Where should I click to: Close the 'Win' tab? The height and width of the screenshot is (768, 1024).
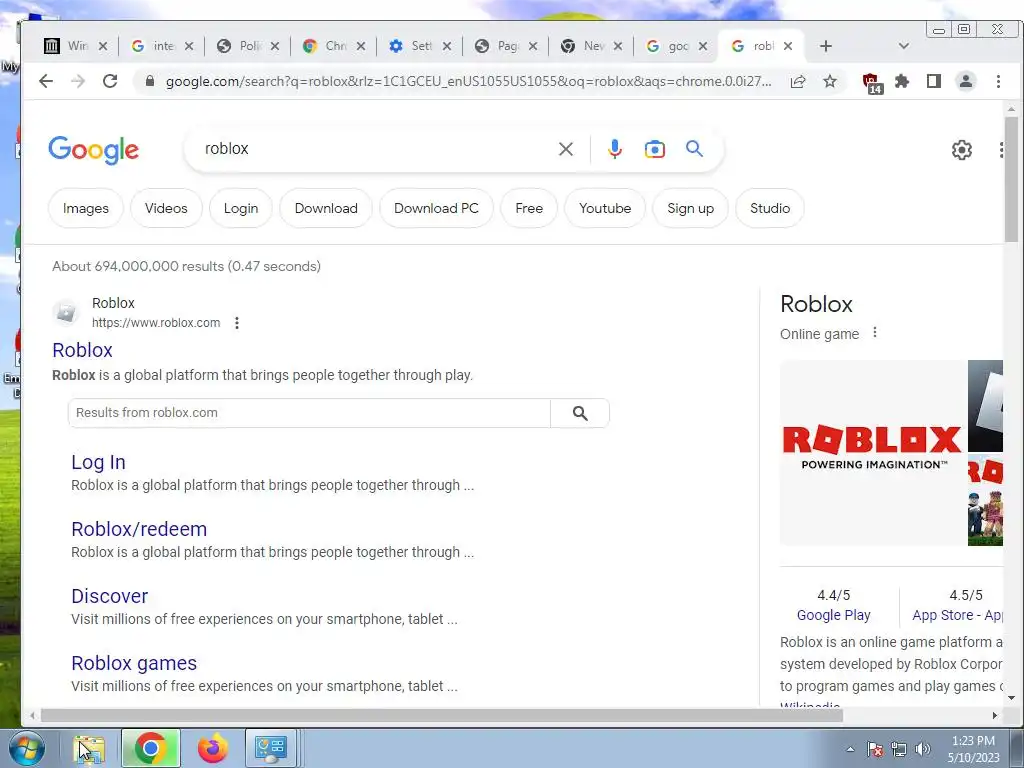coord(103,46)
